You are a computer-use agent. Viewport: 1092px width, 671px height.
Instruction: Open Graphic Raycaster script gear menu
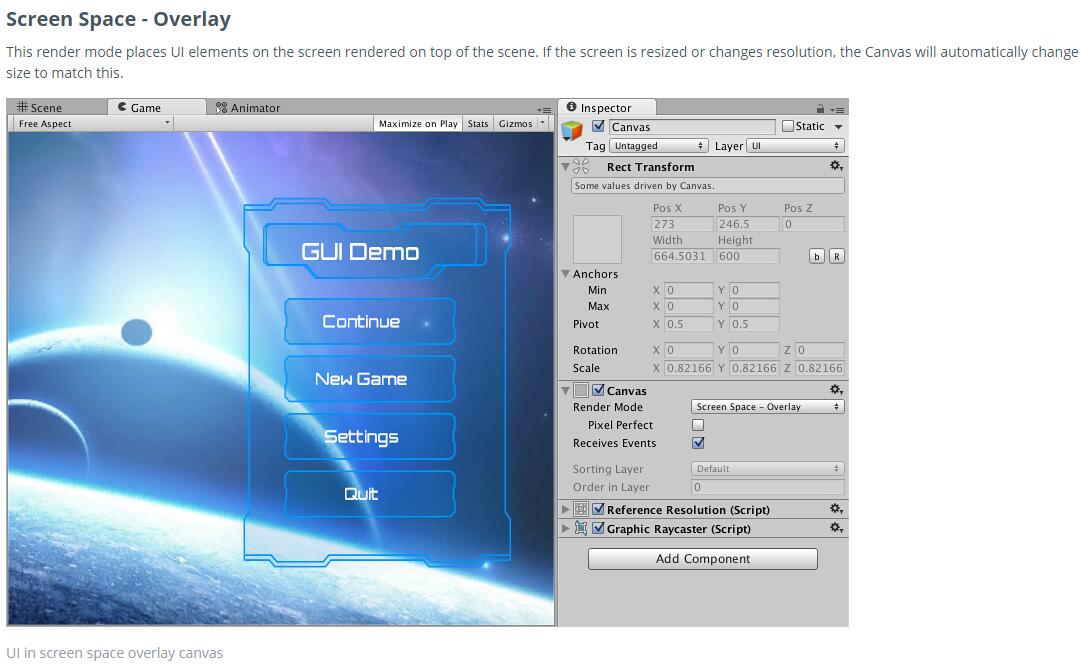point(836,528)
